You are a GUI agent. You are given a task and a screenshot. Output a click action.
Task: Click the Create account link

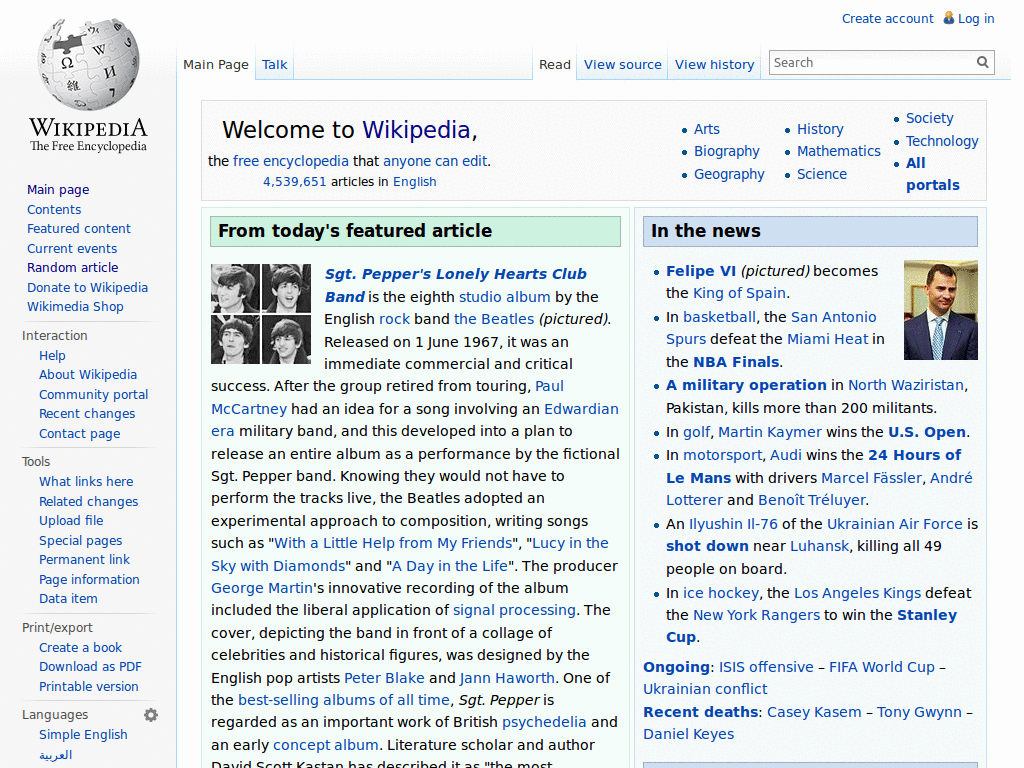[x=888, y=19]
